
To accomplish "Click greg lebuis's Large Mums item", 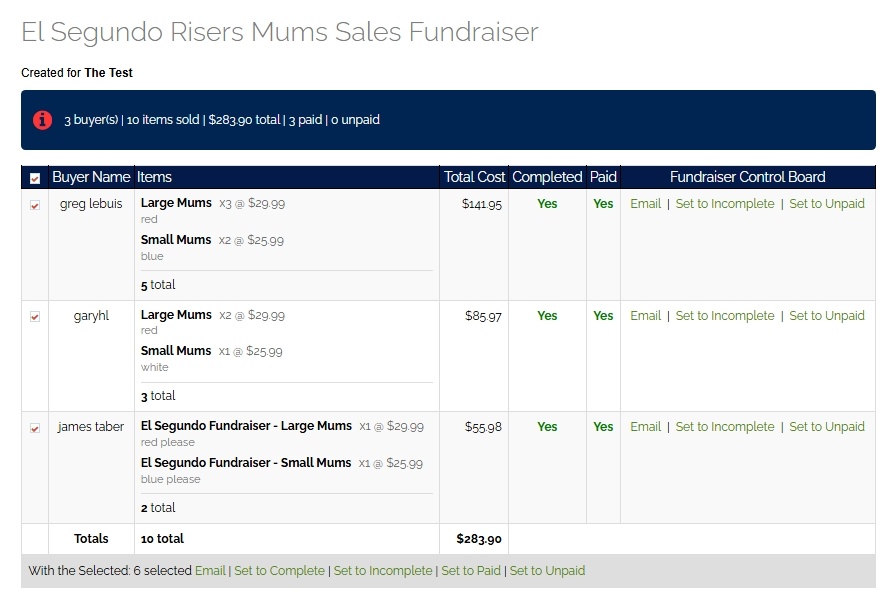I will click(176, 202).
